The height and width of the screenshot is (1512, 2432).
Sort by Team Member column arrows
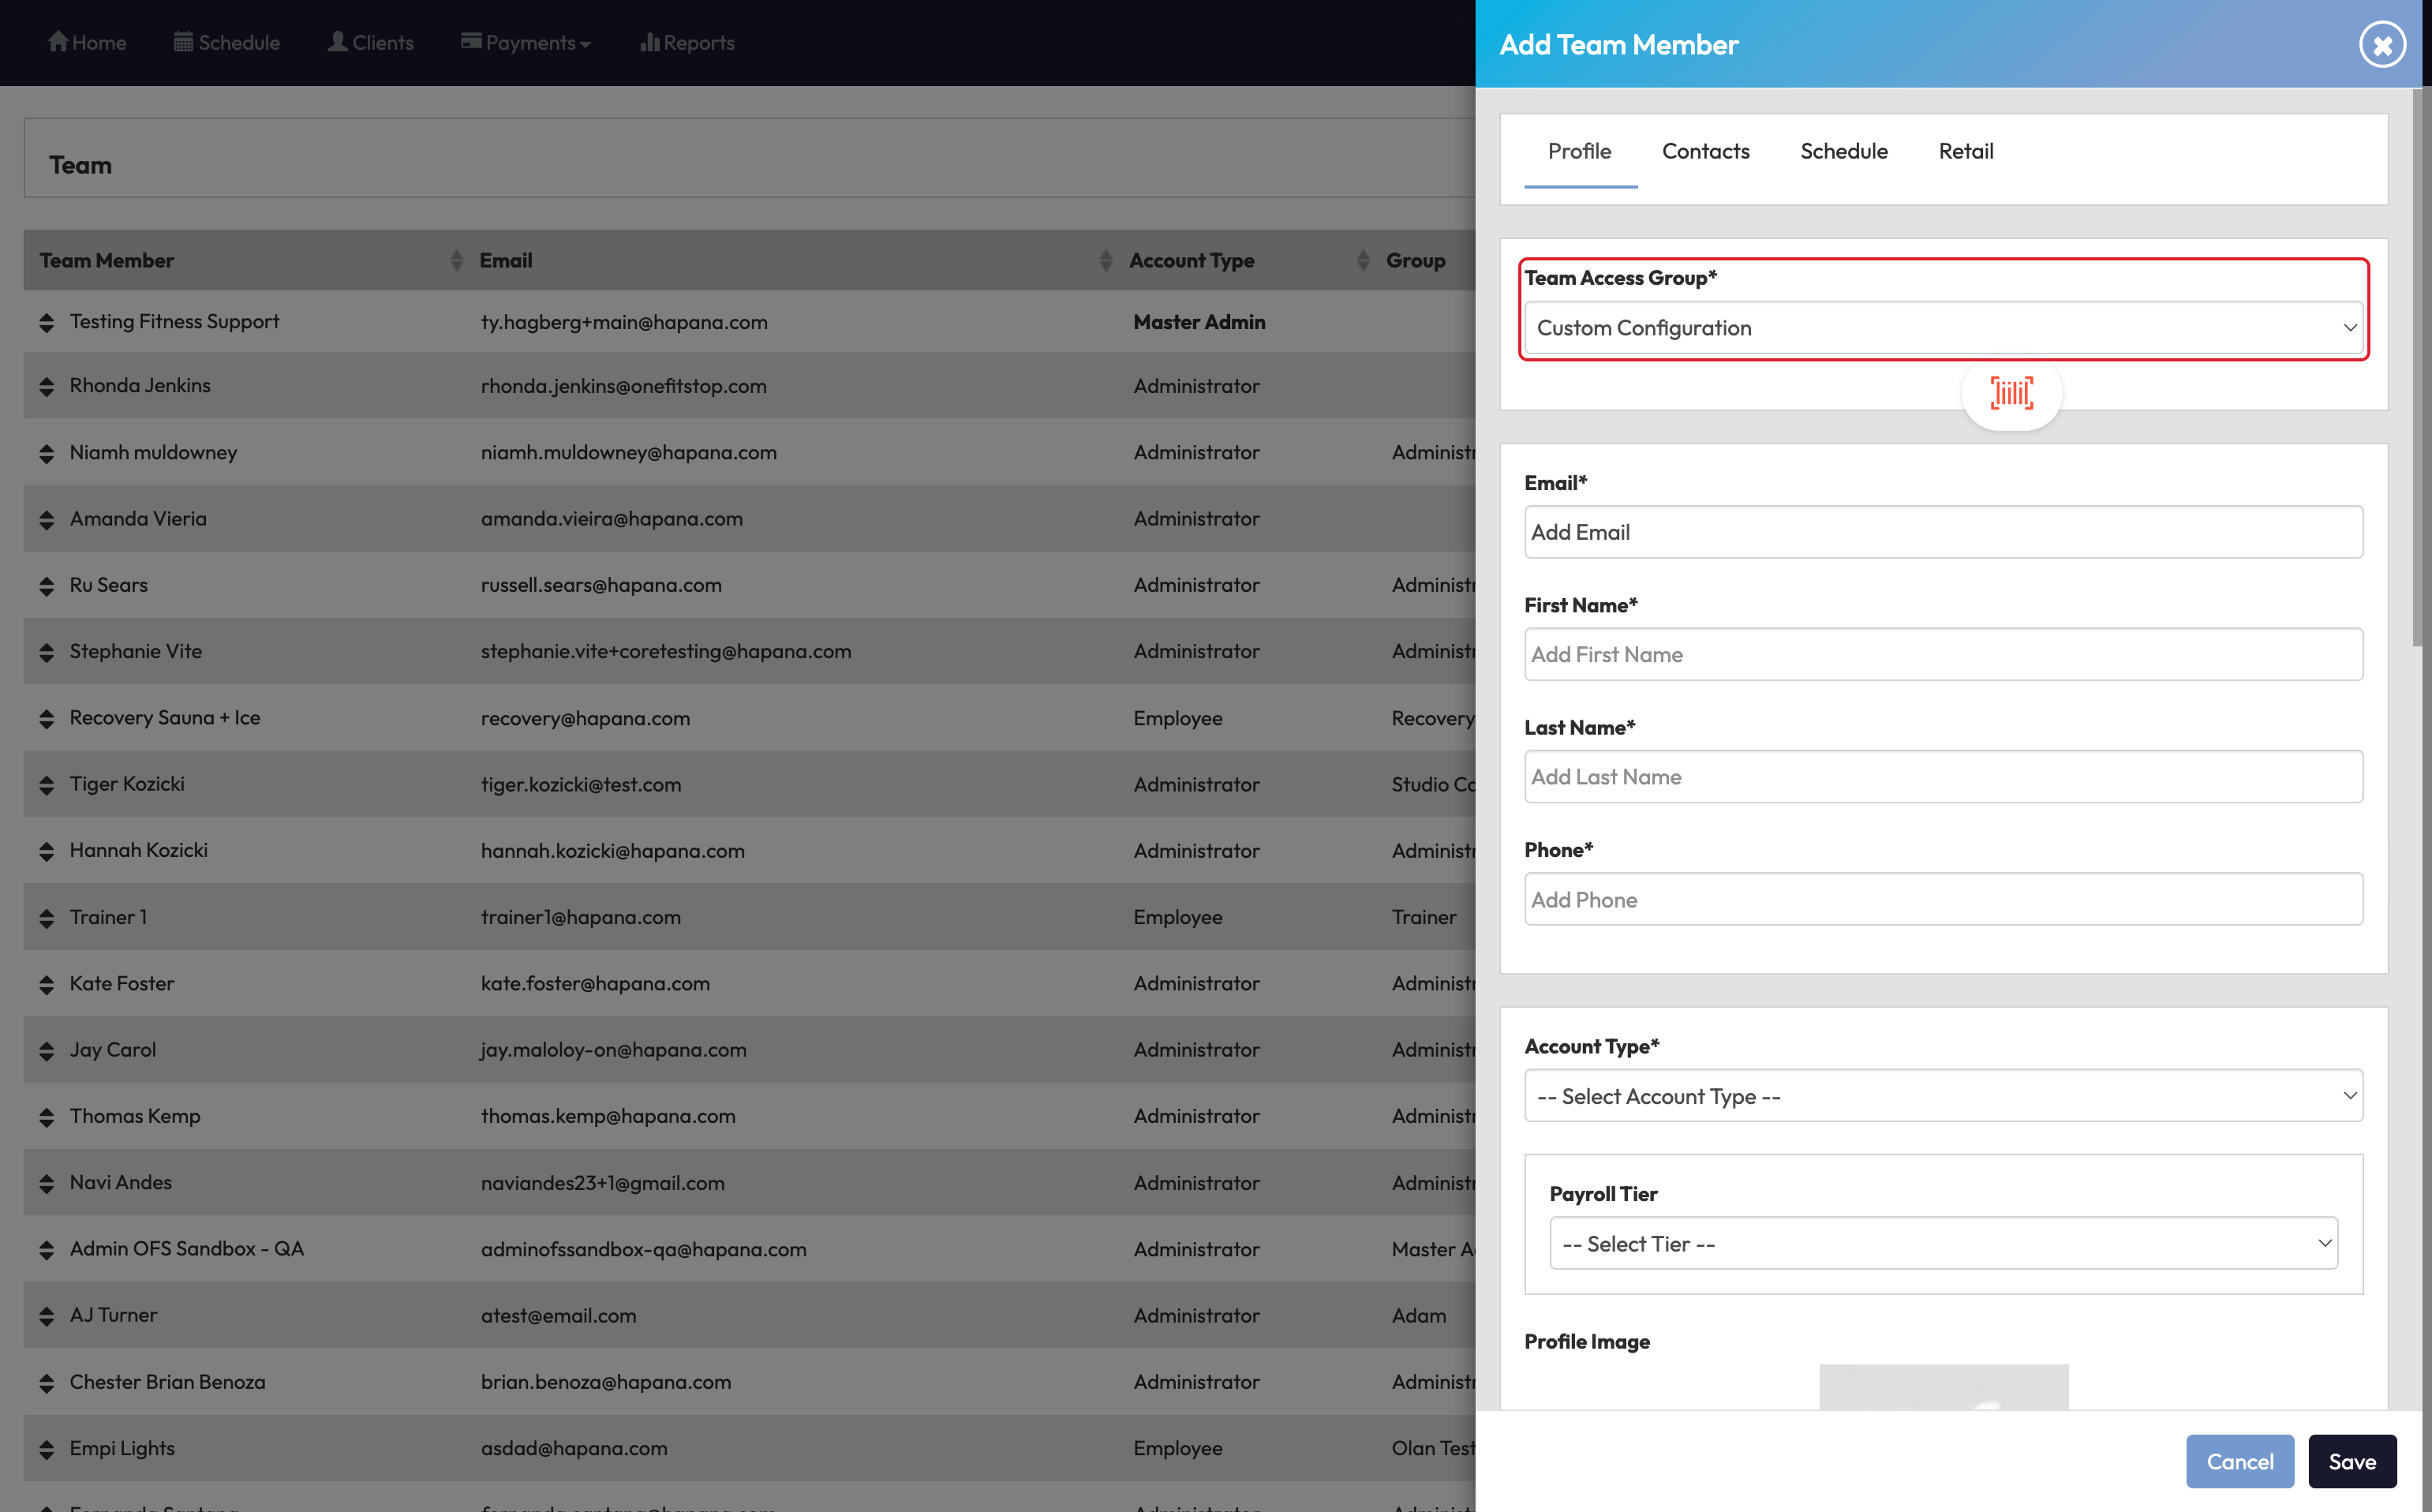coord(456,261)
